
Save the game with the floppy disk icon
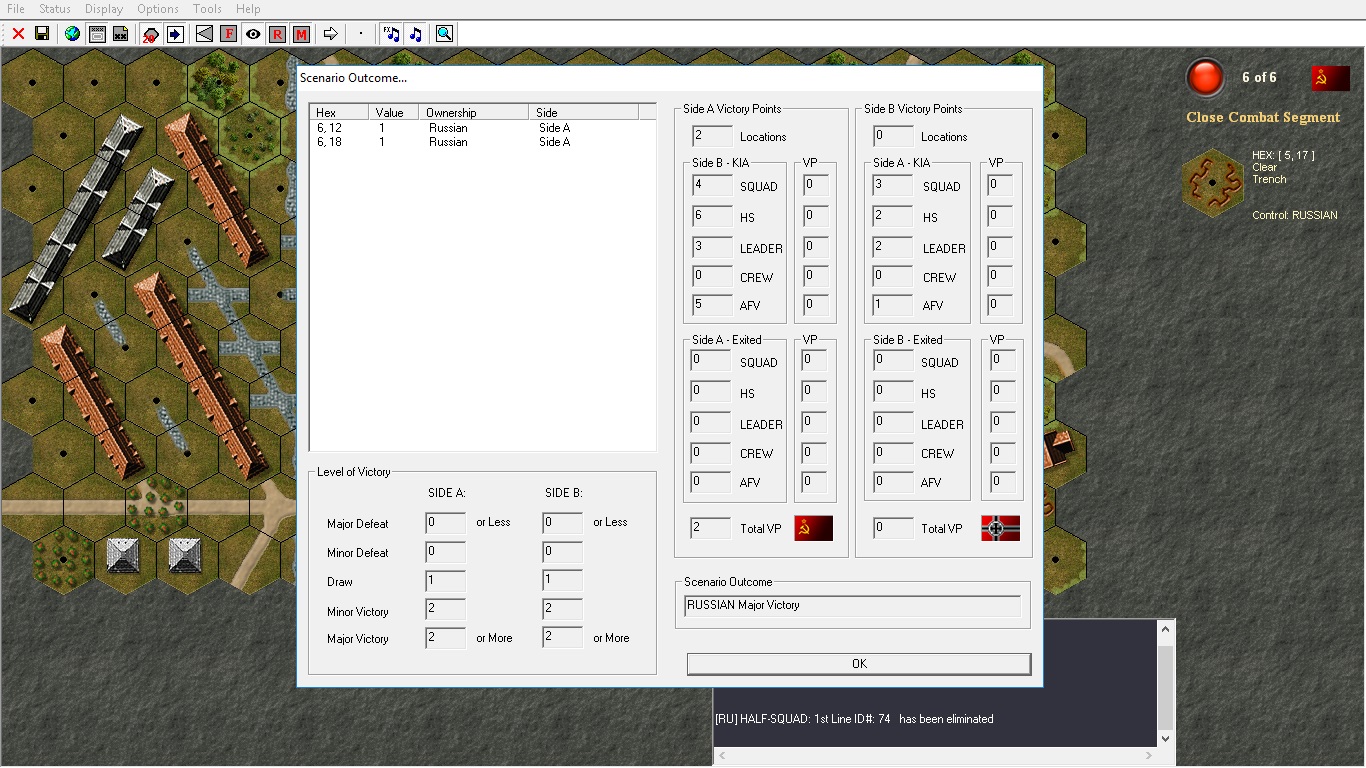[42, 34]
